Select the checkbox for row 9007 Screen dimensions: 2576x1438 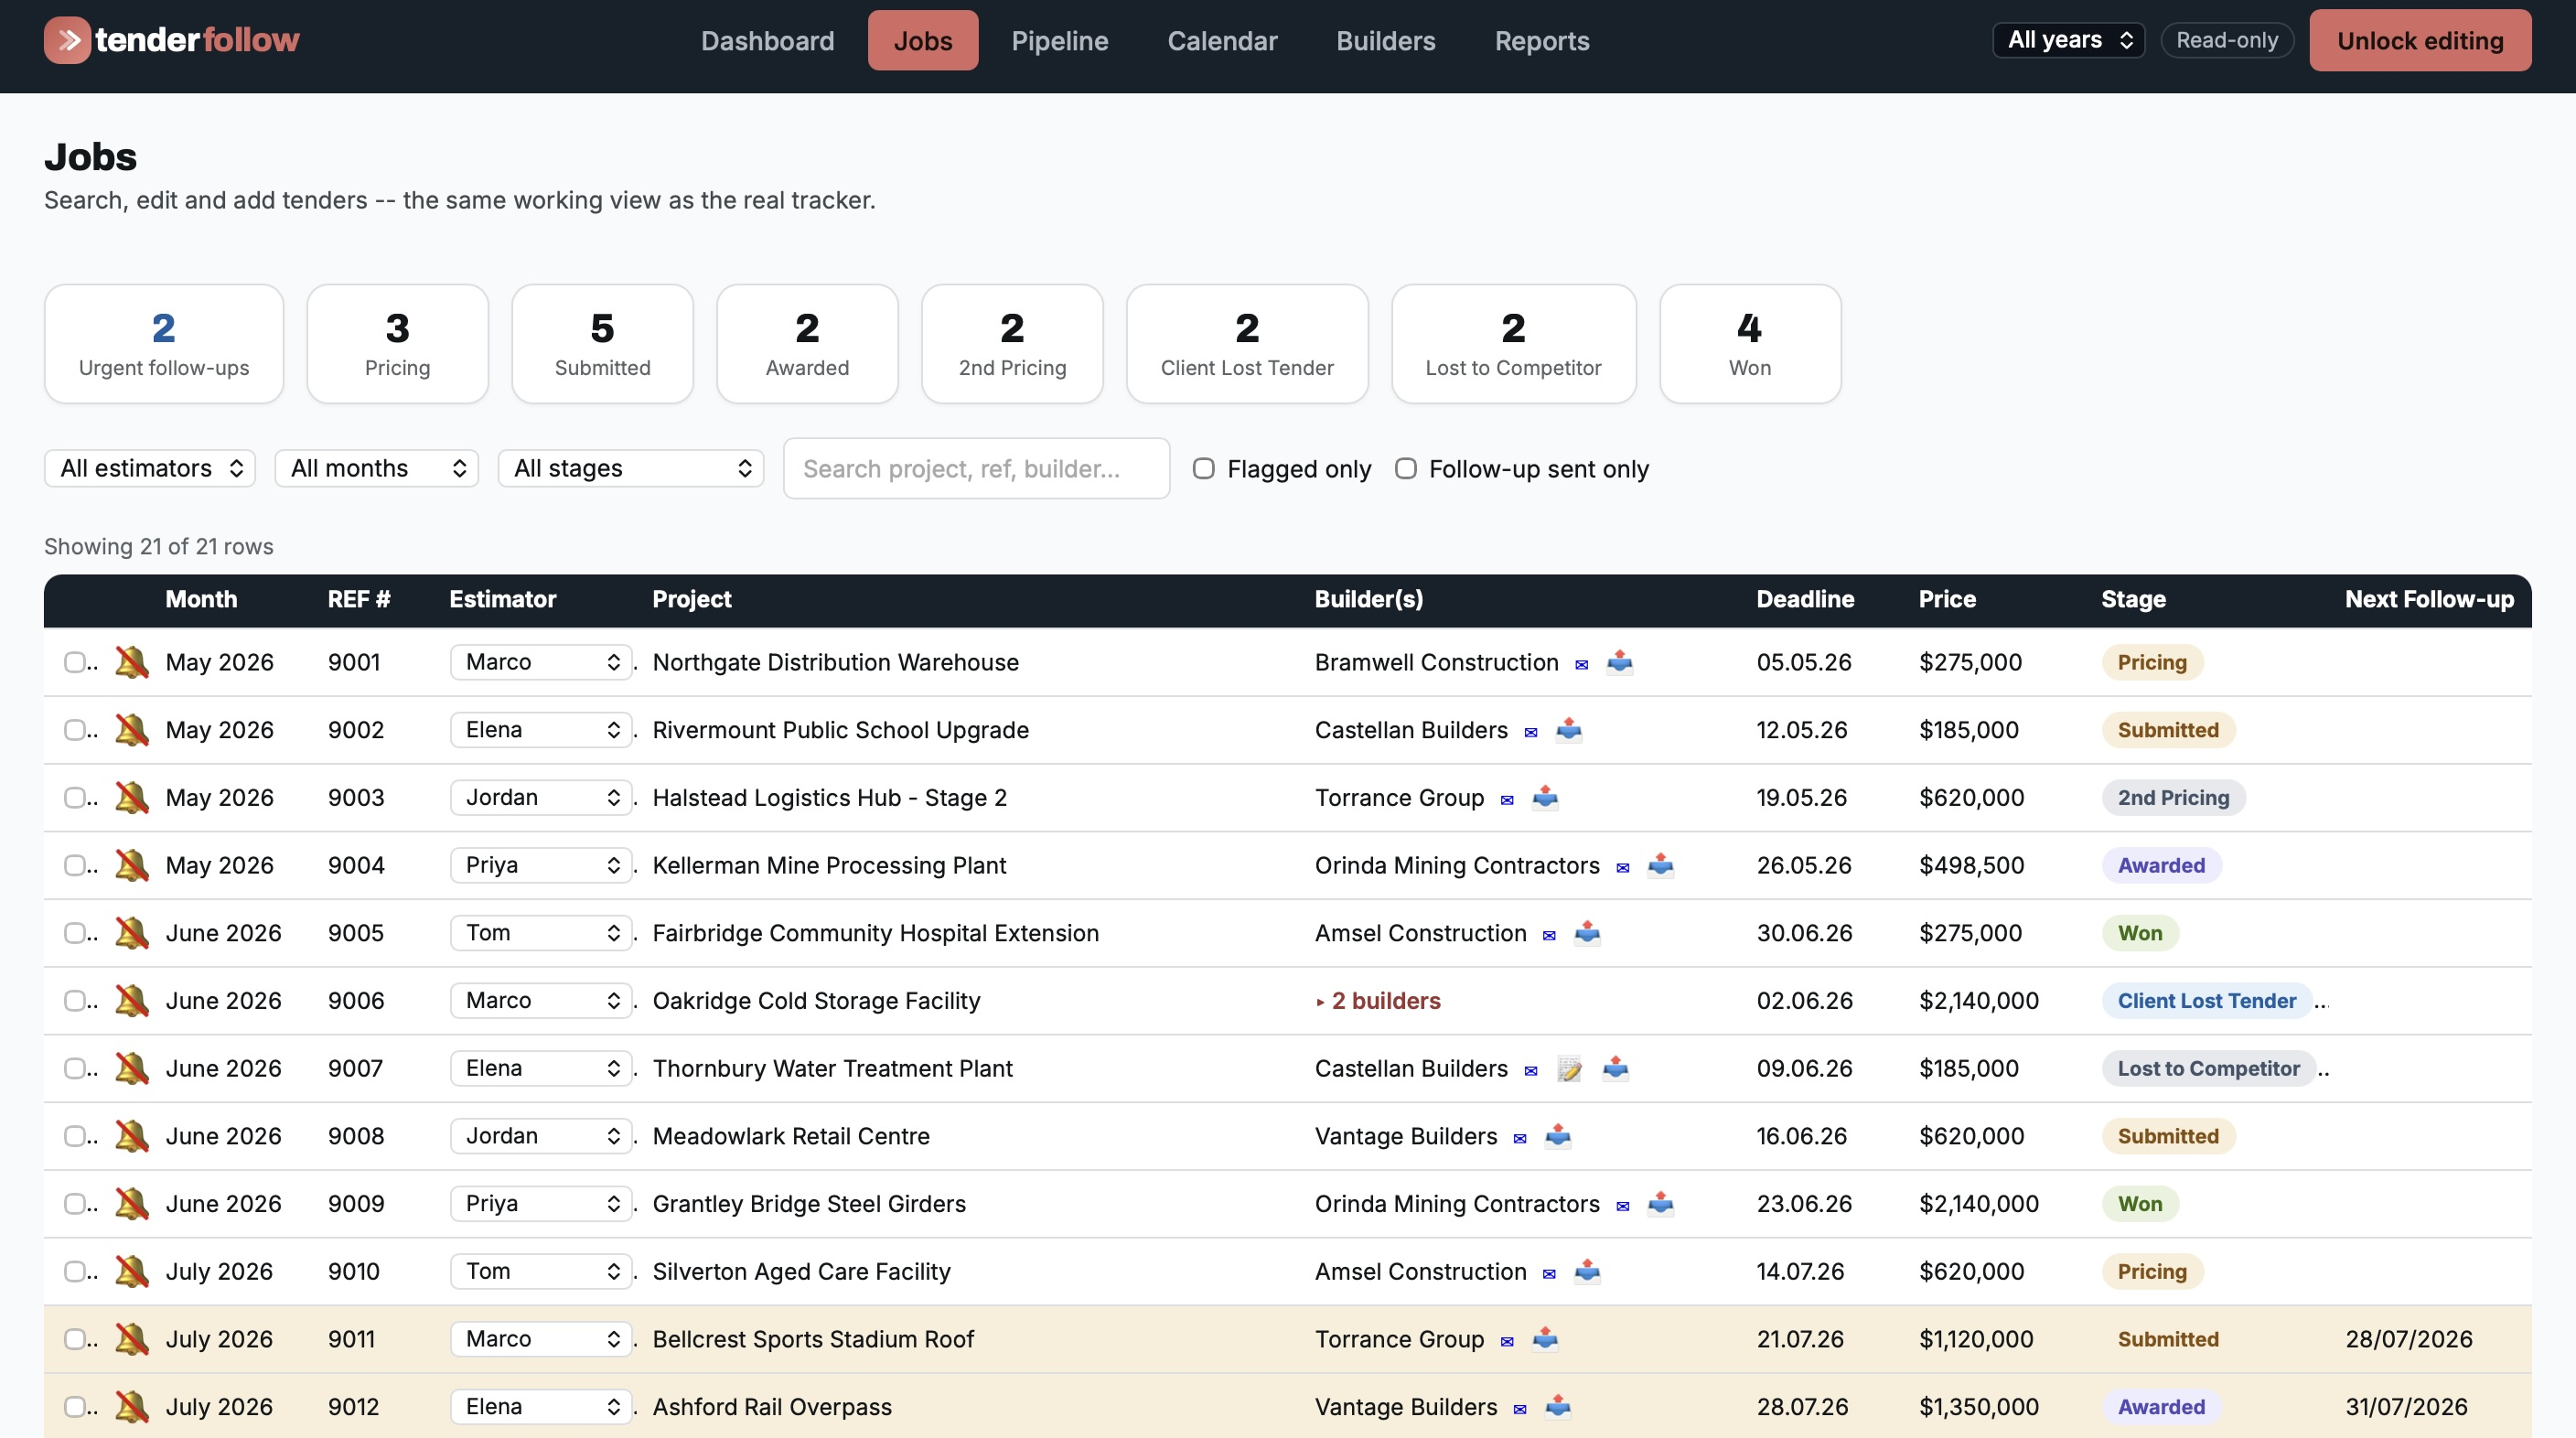pyautogui.click(x=74, y=1068)
